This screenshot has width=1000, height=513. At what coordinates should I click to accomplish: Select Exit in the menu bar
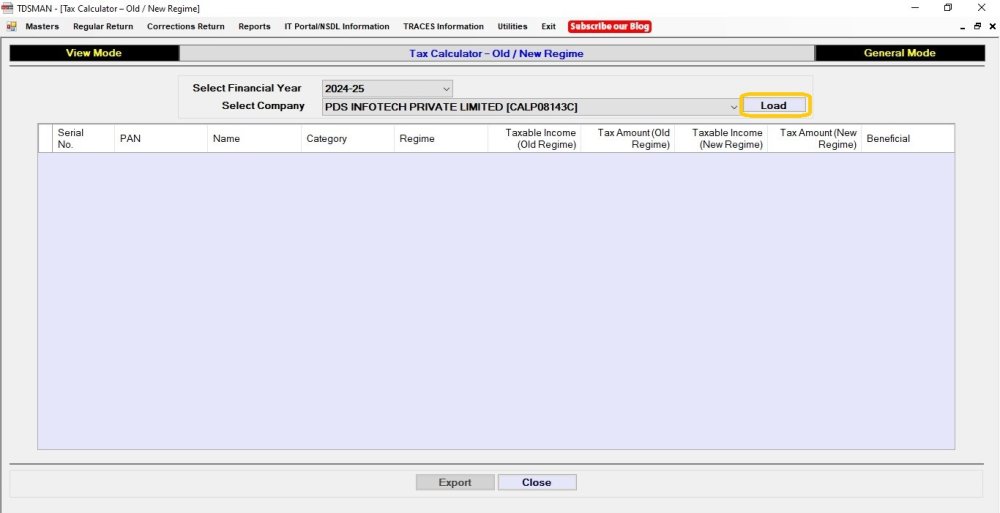[548, 27]
